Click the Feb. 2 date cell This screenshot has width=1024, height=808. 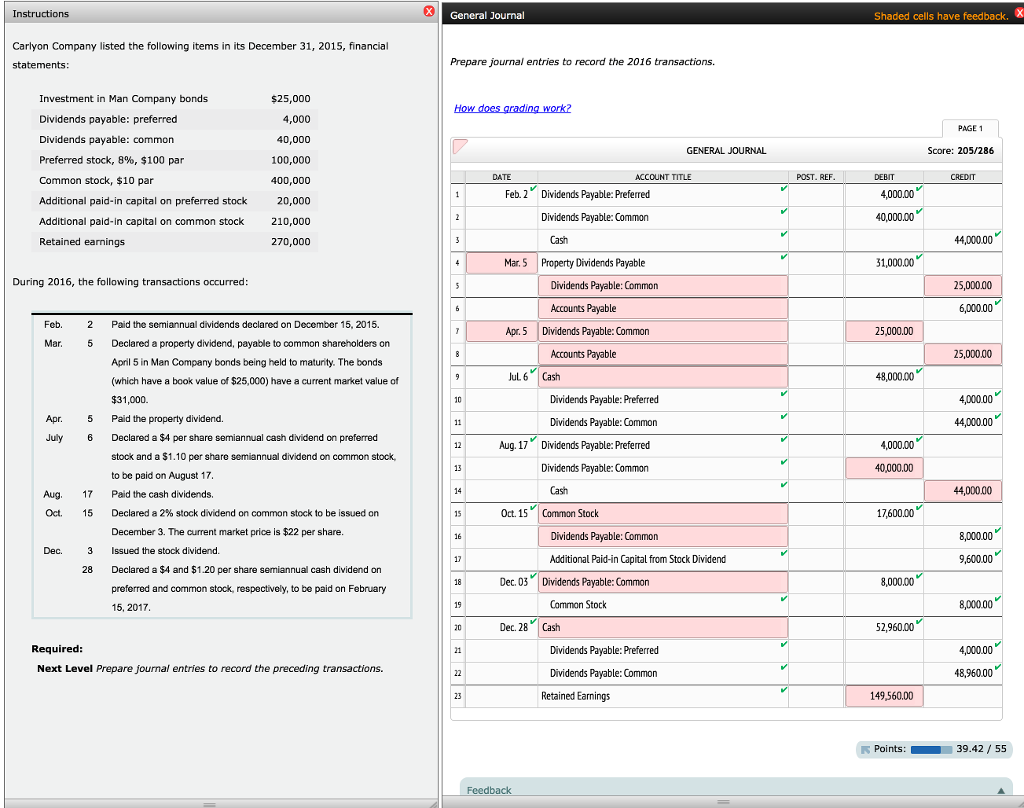click(502, 195)
